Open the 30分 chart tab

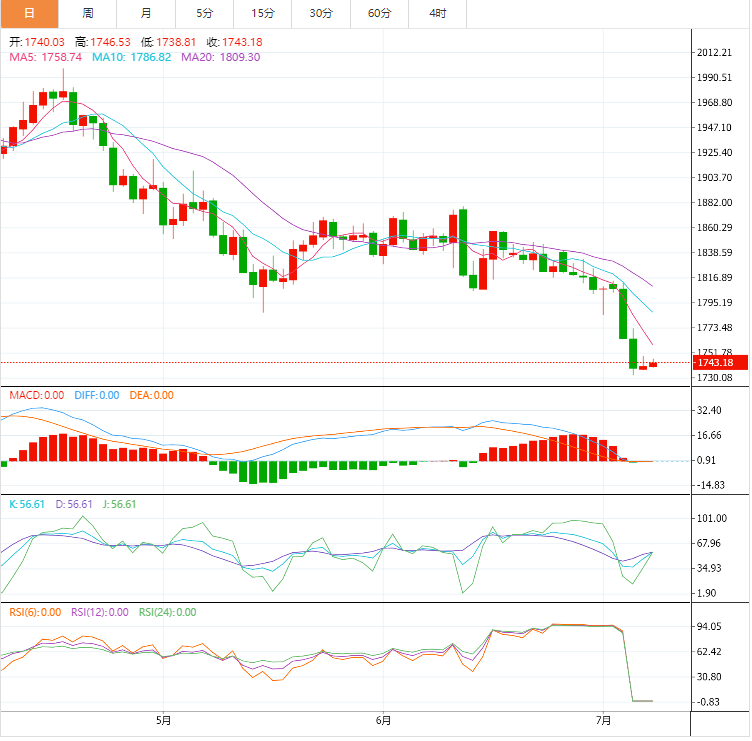(x=321, y=13)
